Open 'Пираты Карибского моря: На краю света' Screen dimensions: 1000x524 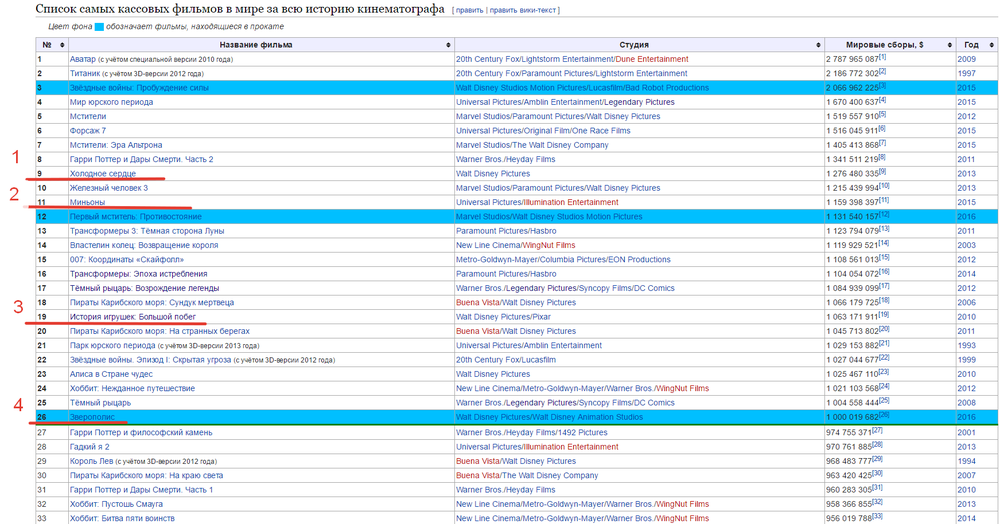[x=147, y=476]
